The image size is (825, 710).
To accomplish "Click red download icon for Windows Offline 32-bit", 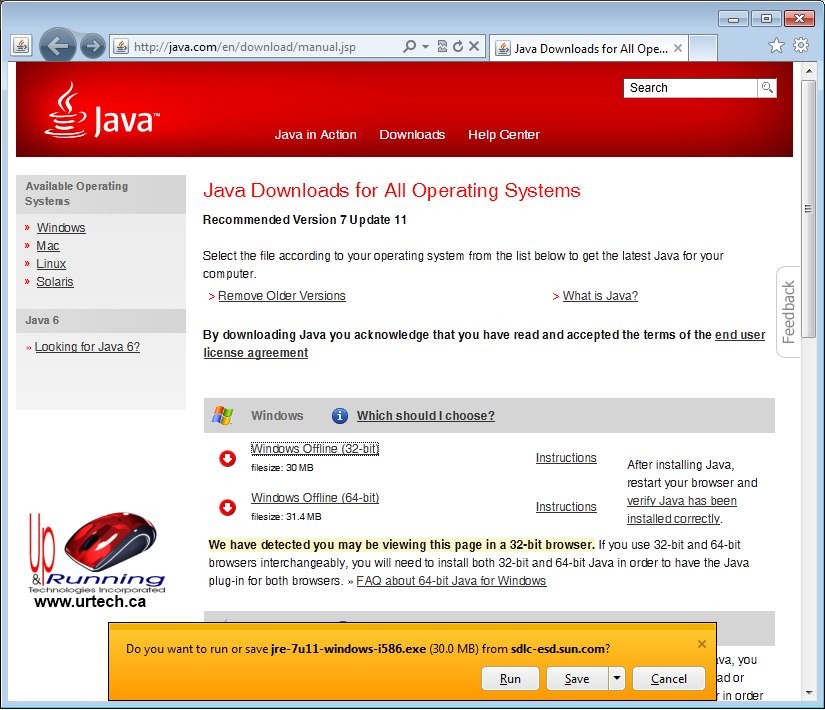I will point(227,458).
